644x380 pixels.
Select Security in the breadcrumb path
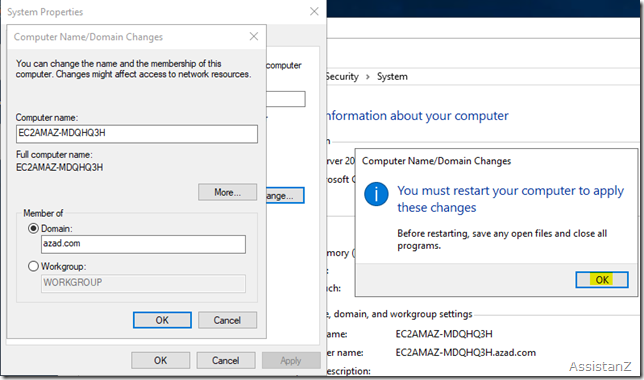342,76
